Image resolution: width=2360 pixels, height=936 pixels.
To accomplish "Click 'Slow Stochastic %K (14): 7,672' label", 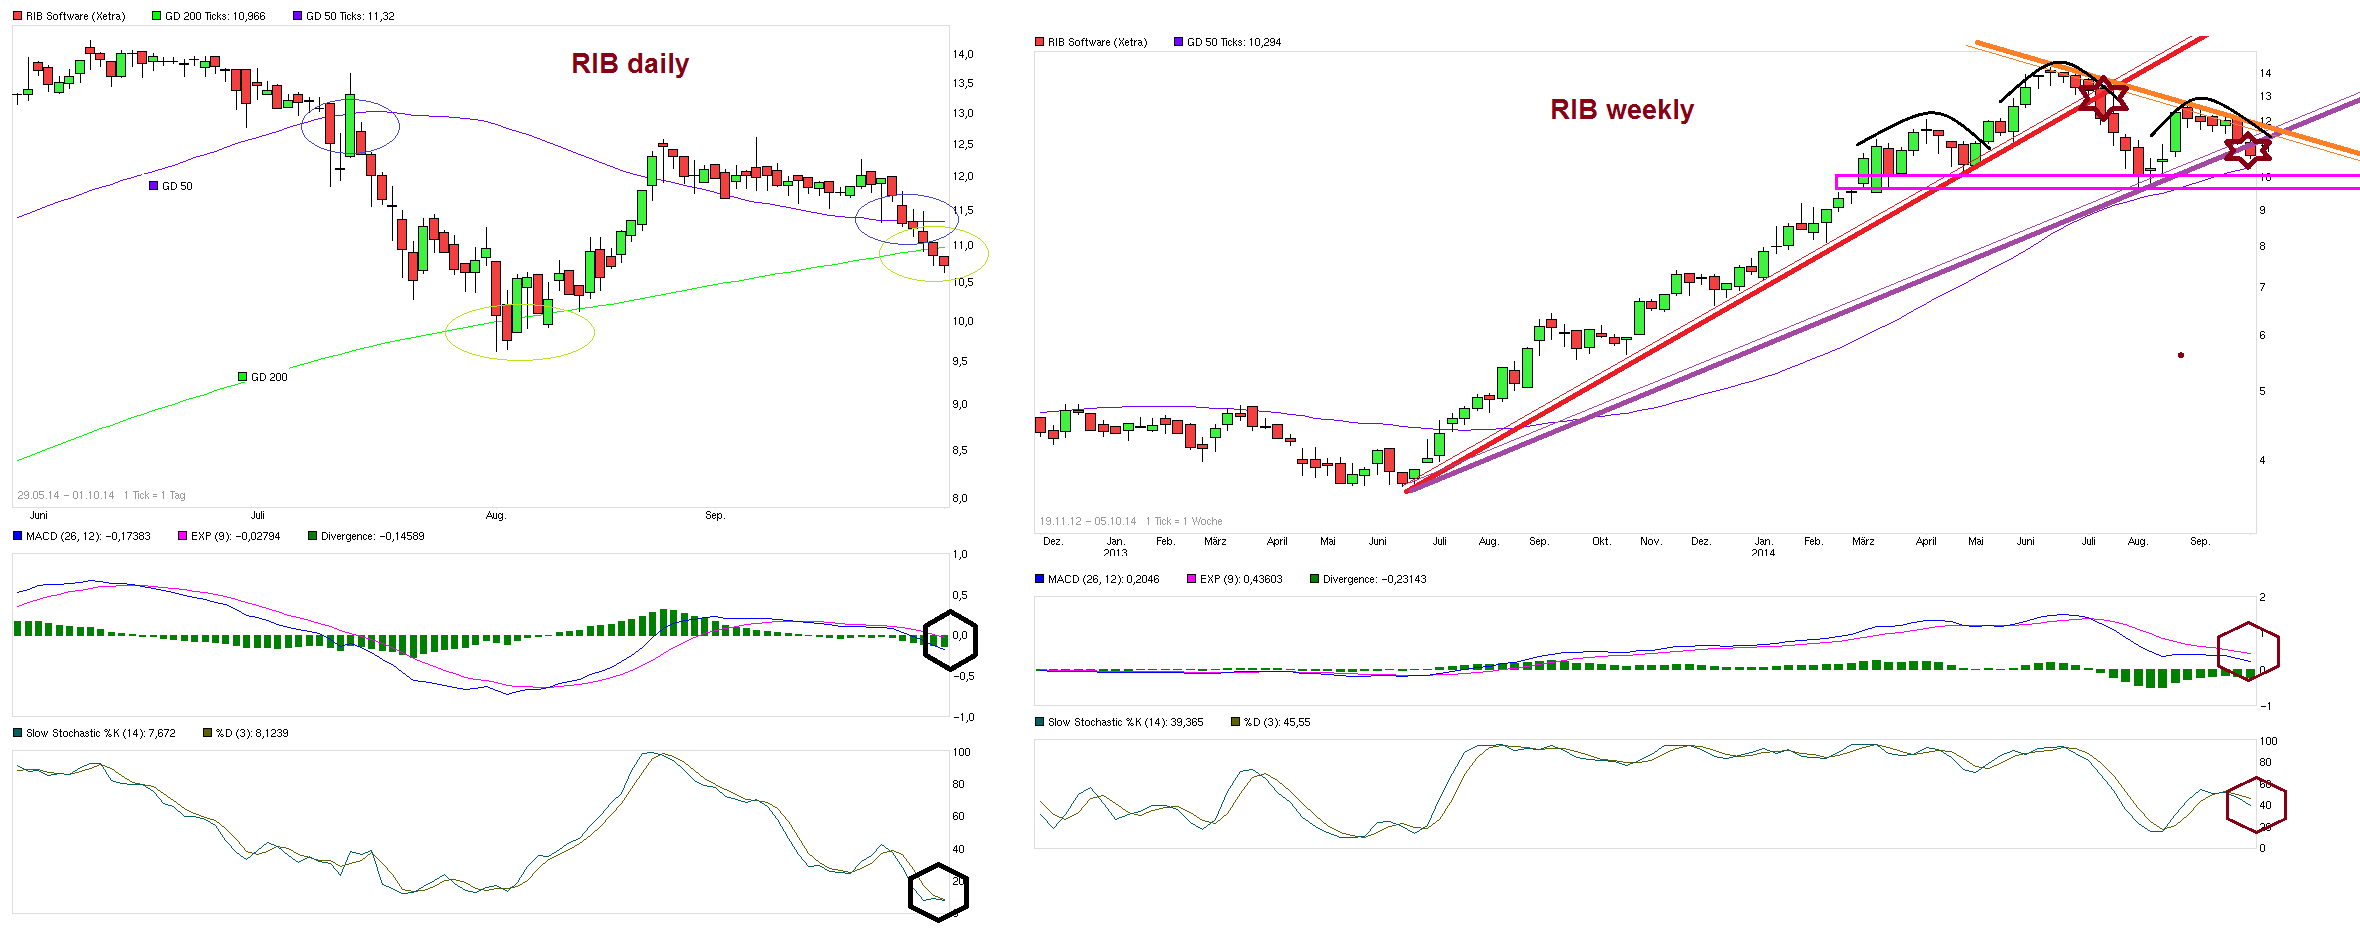I will (101, 733).
